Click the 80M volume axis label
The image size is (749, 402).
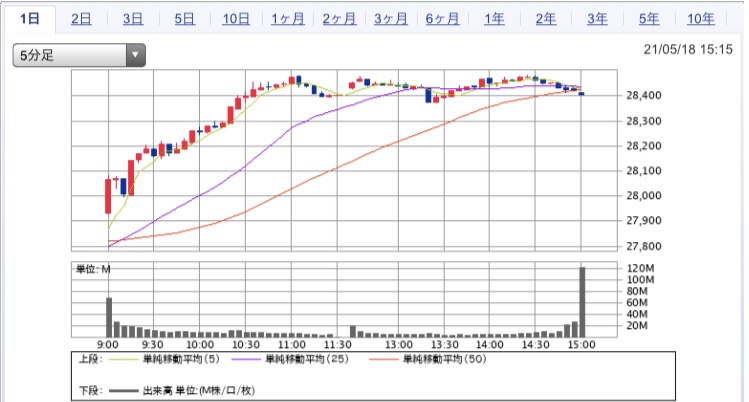(637, 291)
